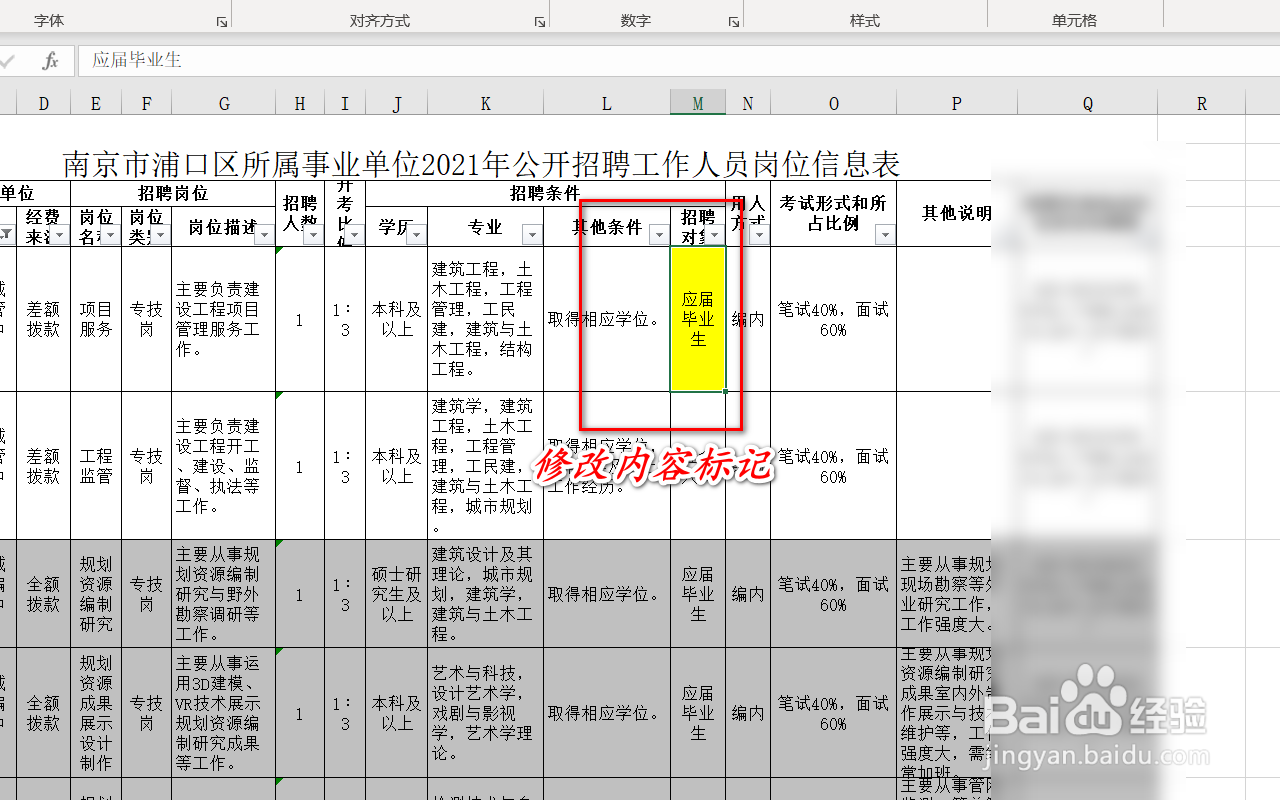Click the confirm checkmark in formula bar
The image size is (1280, 800).
(7, 61)
